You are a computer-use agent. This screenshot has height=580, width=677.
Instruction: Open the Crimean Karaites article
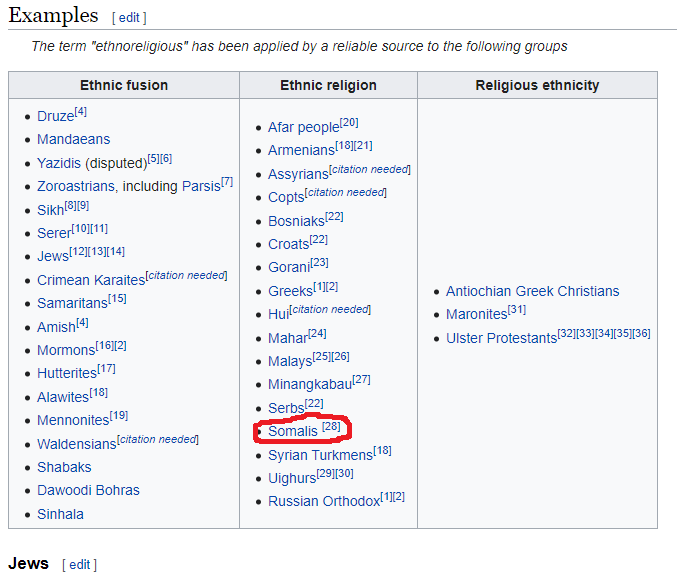click(x=91, y=280)
